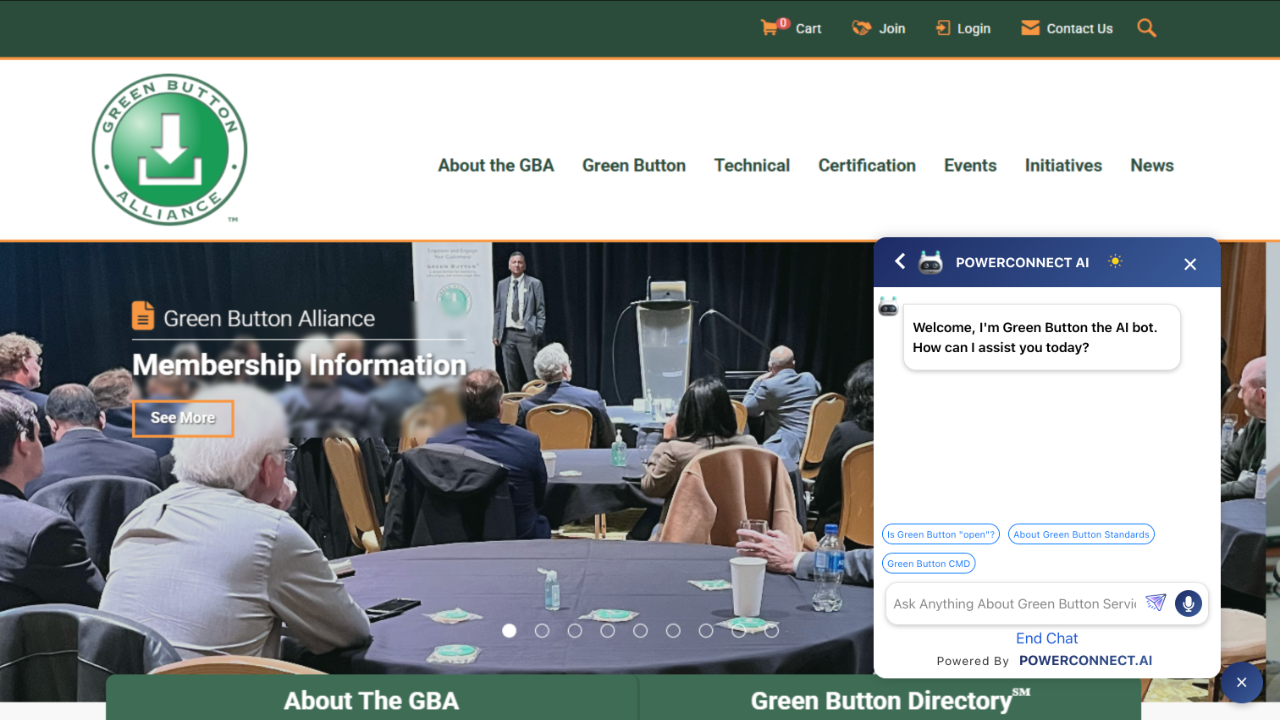Open the Technical navigation menu
Image resolution: width=1280 pixels, height=720 pixels.
click(x=752, y=166)
